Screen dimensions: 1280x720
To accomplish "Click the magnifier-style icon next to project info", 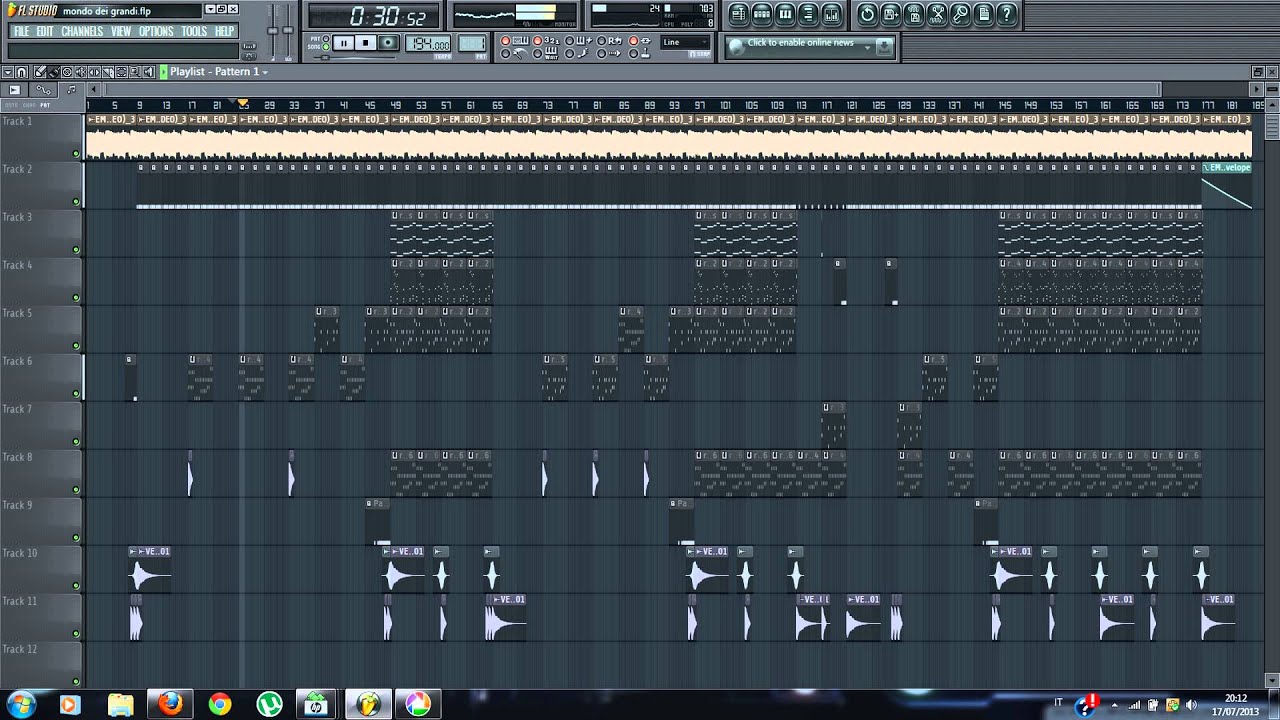I will [x=960, y=14].
